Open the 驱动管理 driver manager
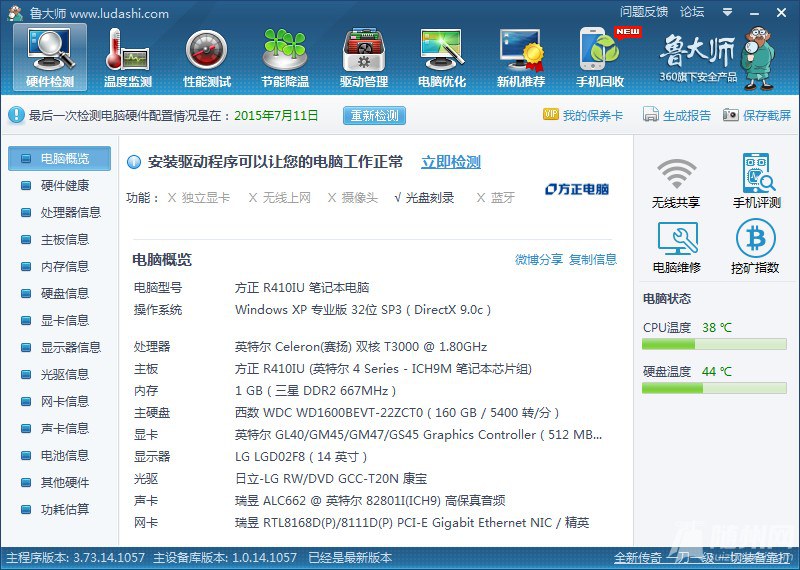800x570 pixels. pyautogui.click(x=364, y=57)
